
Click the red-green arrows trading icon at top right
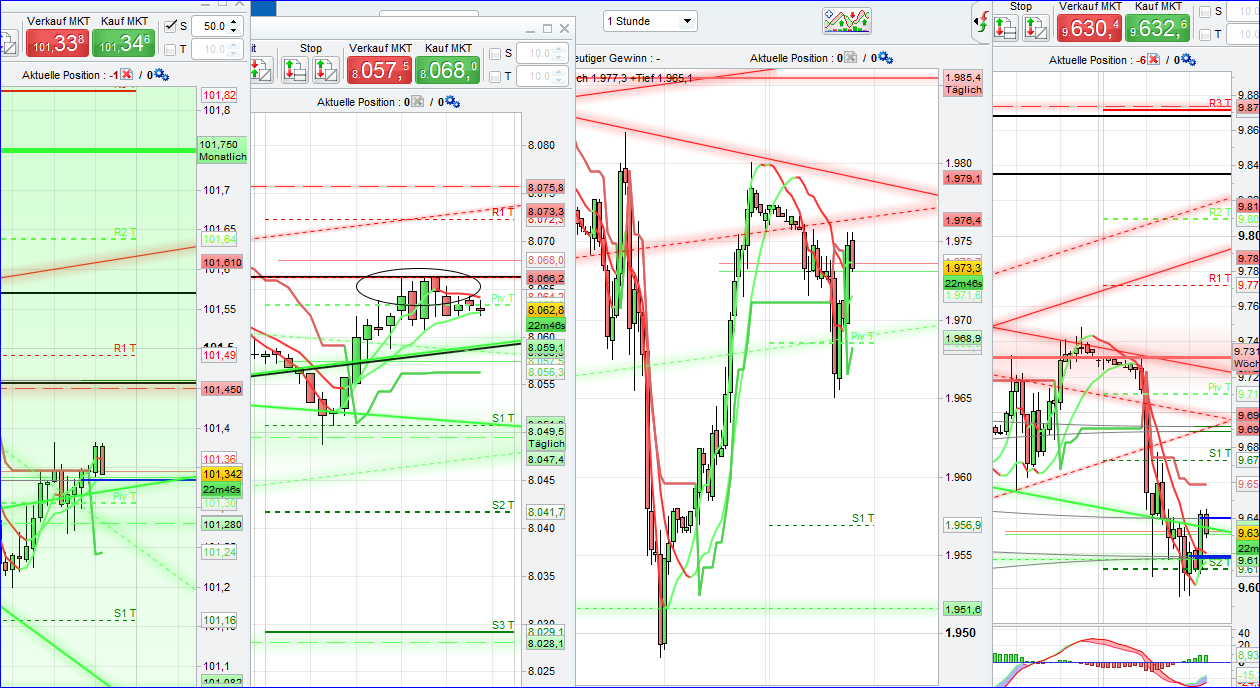982,22
